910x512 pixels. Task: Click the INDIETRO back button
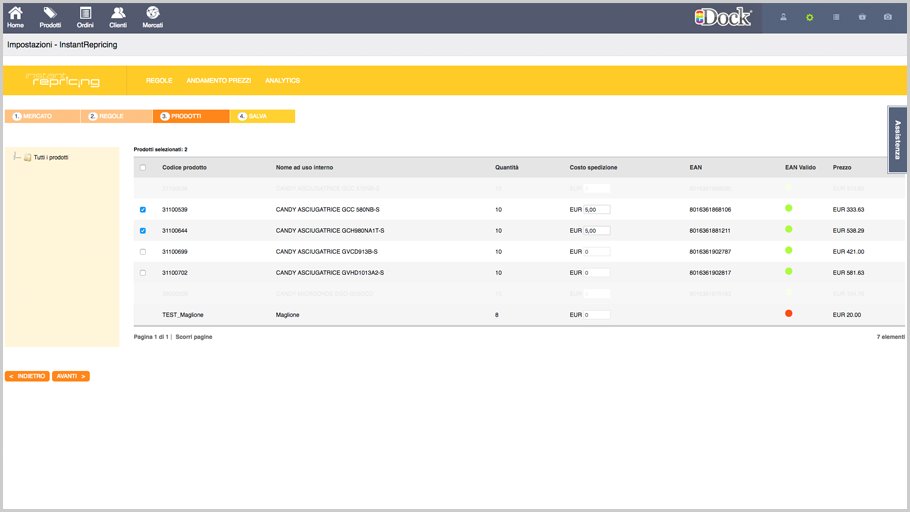pos(27,376)
